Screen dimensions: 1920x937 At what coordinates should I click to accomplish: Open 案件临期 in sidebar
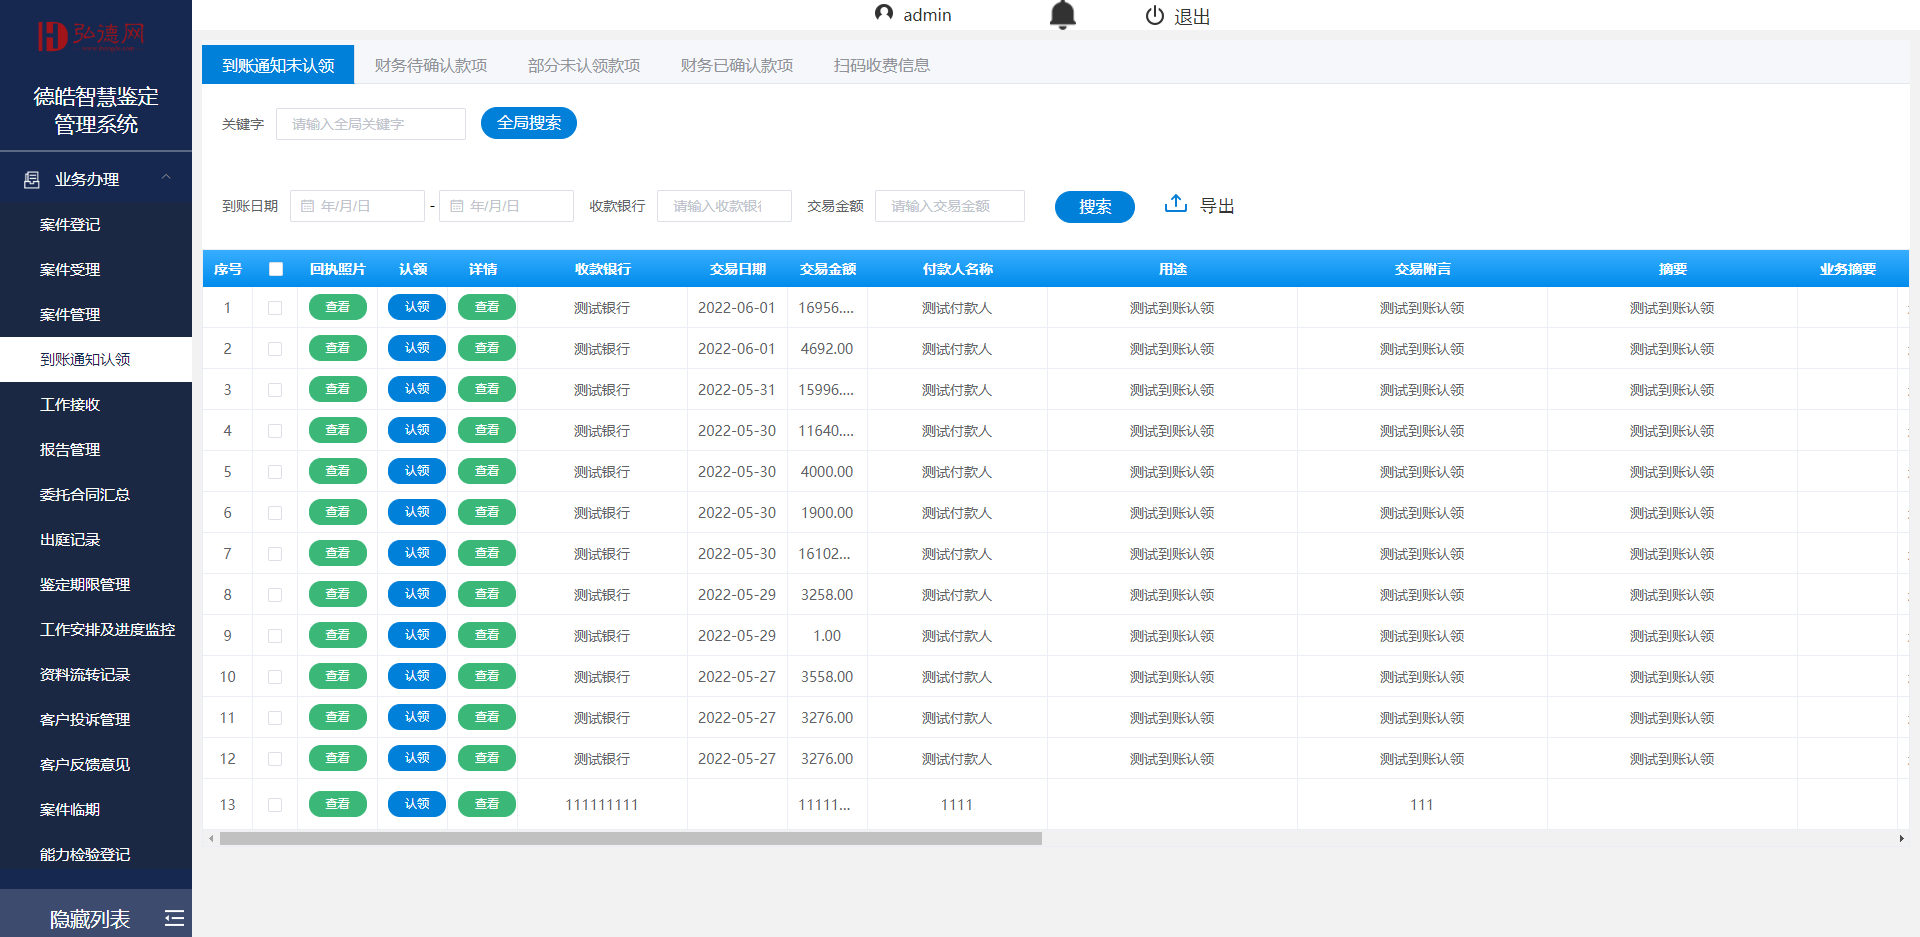[96, 809]
